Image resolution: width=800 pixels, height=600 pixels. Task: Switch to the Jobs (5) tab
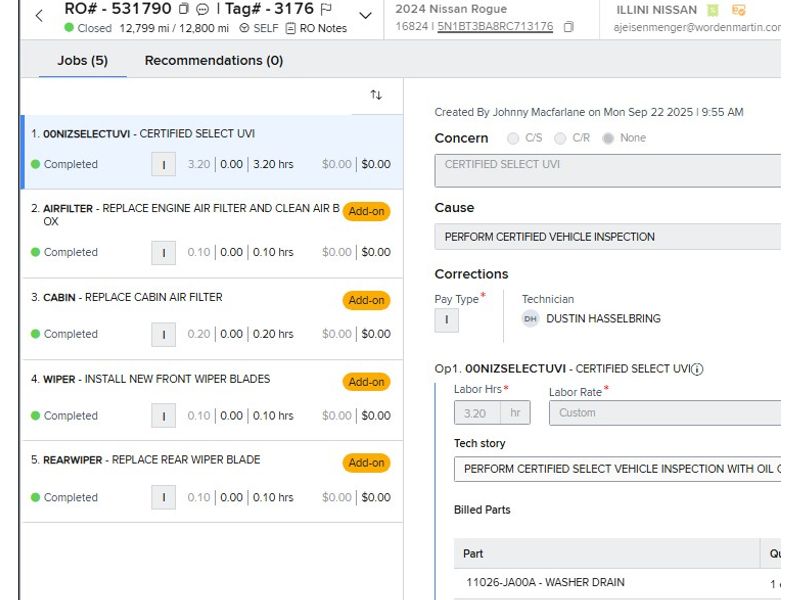[82, 61]
